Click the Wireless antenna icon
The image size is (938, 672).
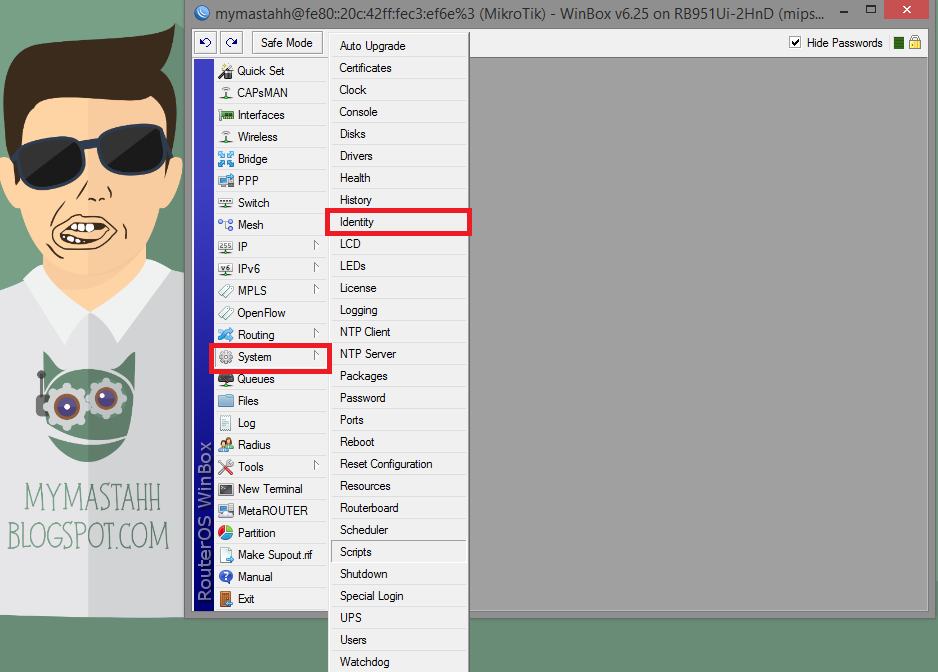226,137
